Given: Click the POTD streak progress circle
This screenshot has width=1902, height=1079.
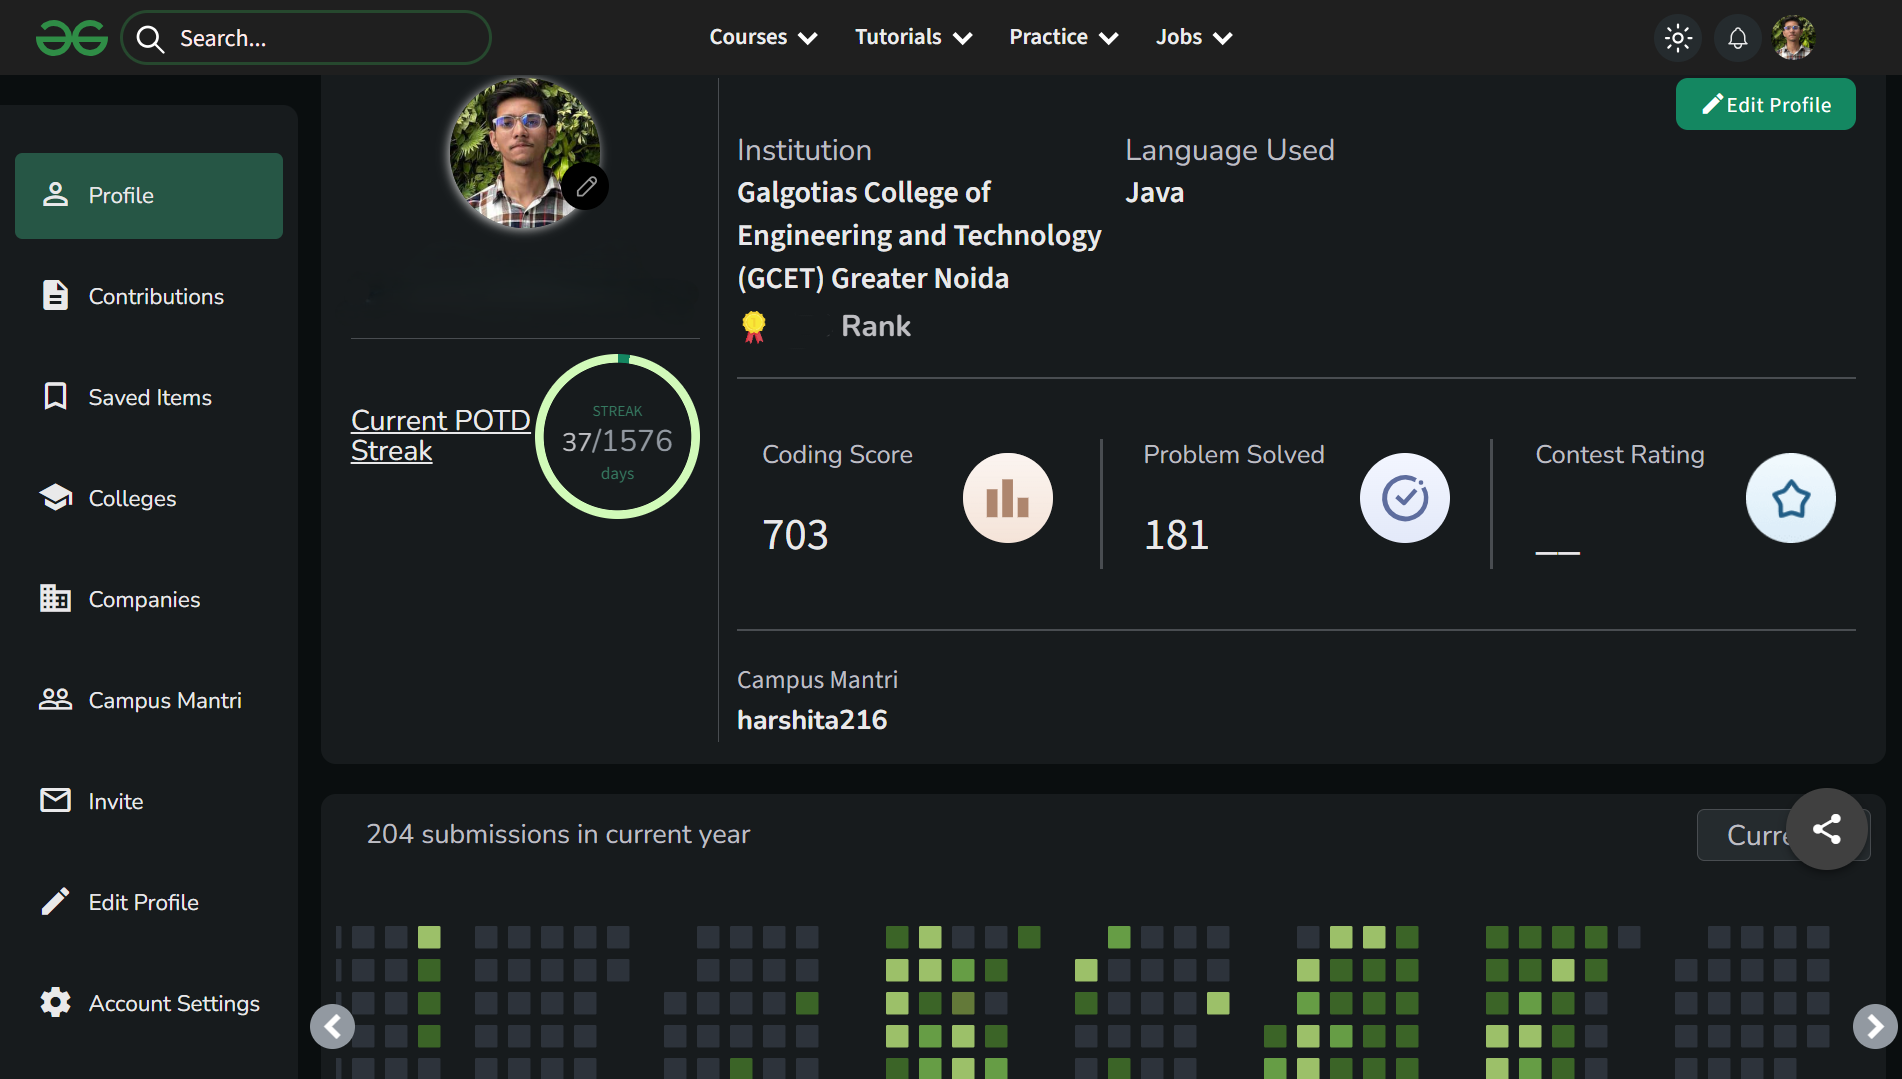Looking at the screenshot, I should pyautogui.click(x=617, y=437).
